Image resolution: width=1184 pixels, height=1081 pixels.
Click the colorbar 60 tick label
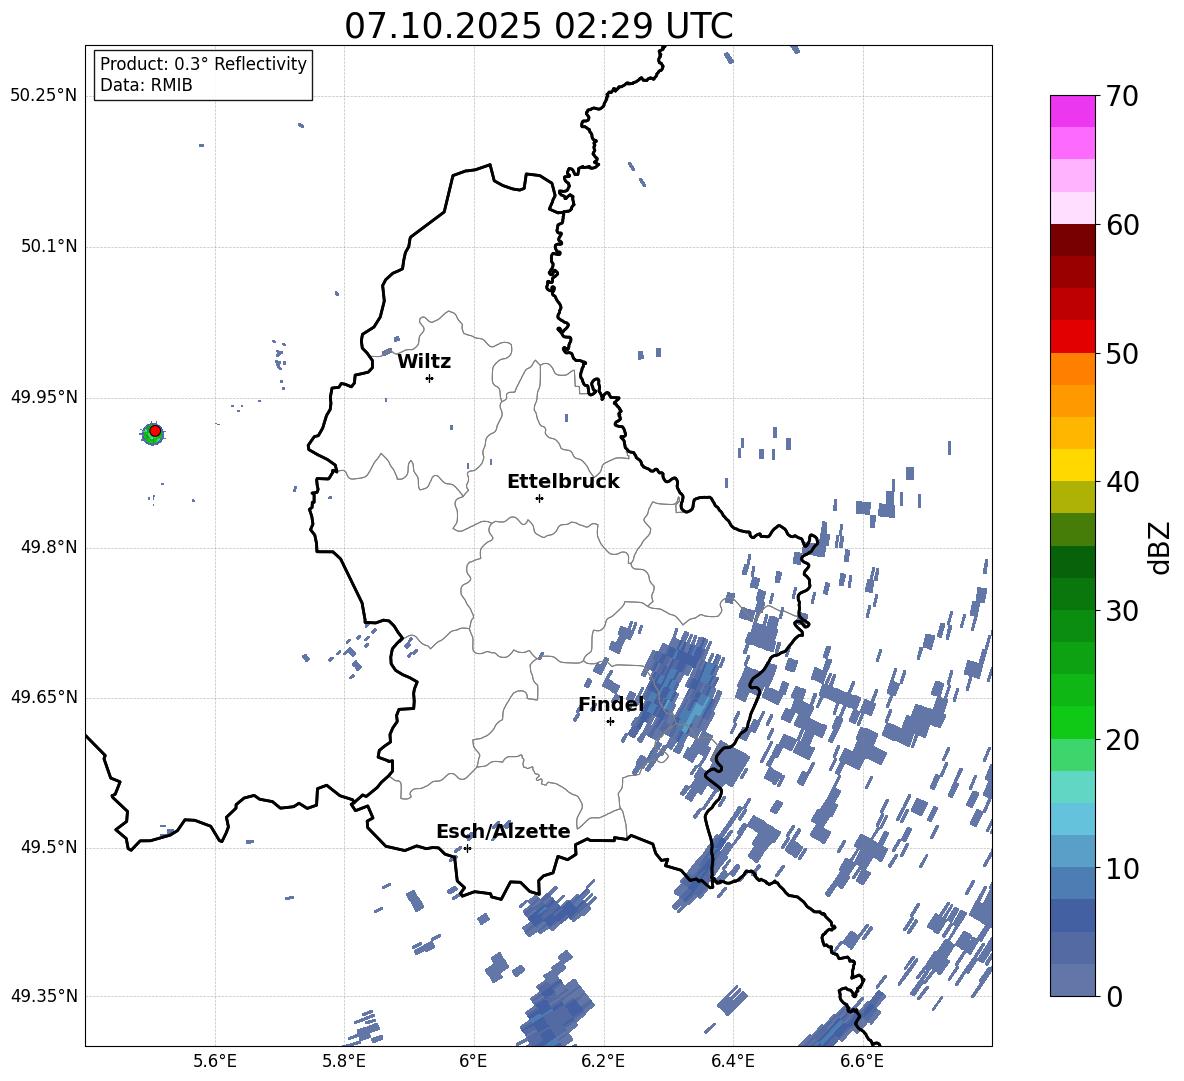pos(1122,225)
